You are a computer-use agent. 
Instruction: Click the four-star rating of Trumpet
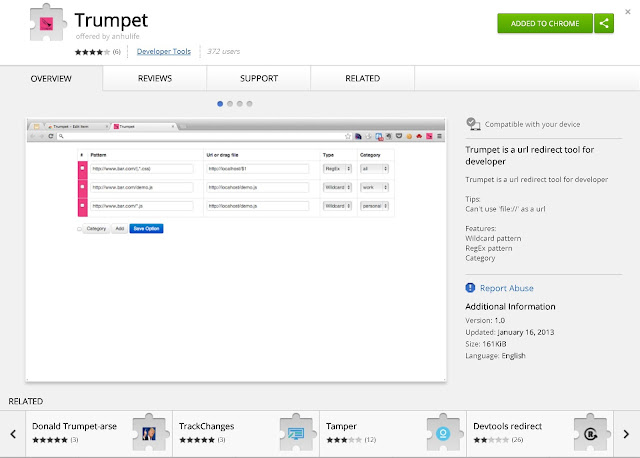92,52
